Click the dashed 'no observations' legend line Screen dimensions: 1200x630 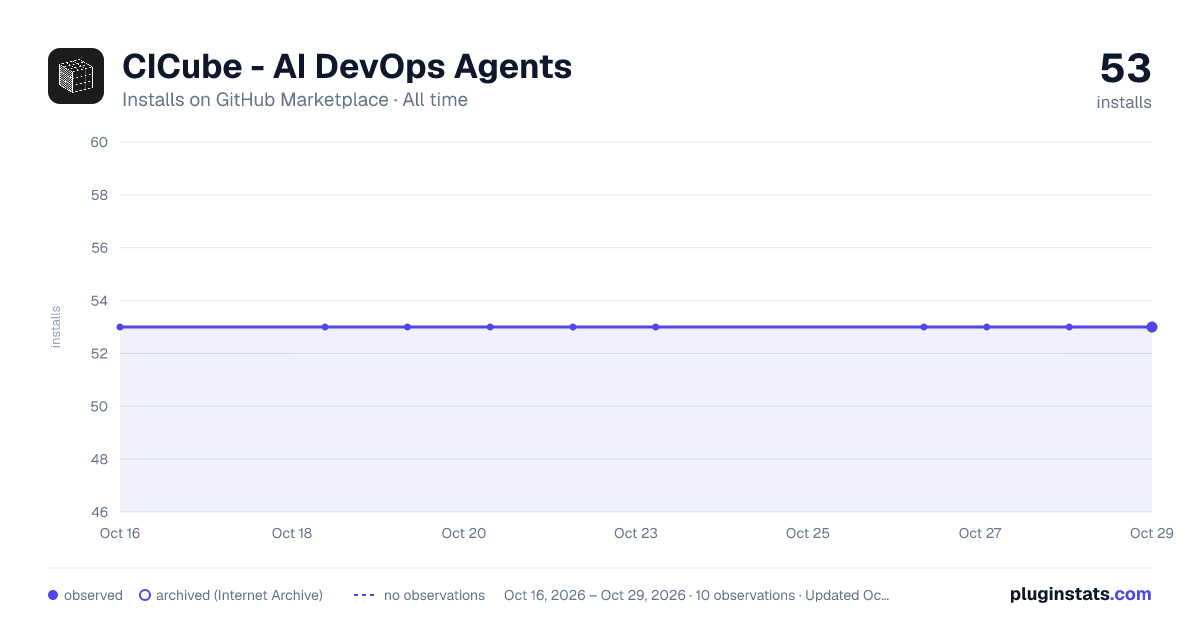coord(364,595)
